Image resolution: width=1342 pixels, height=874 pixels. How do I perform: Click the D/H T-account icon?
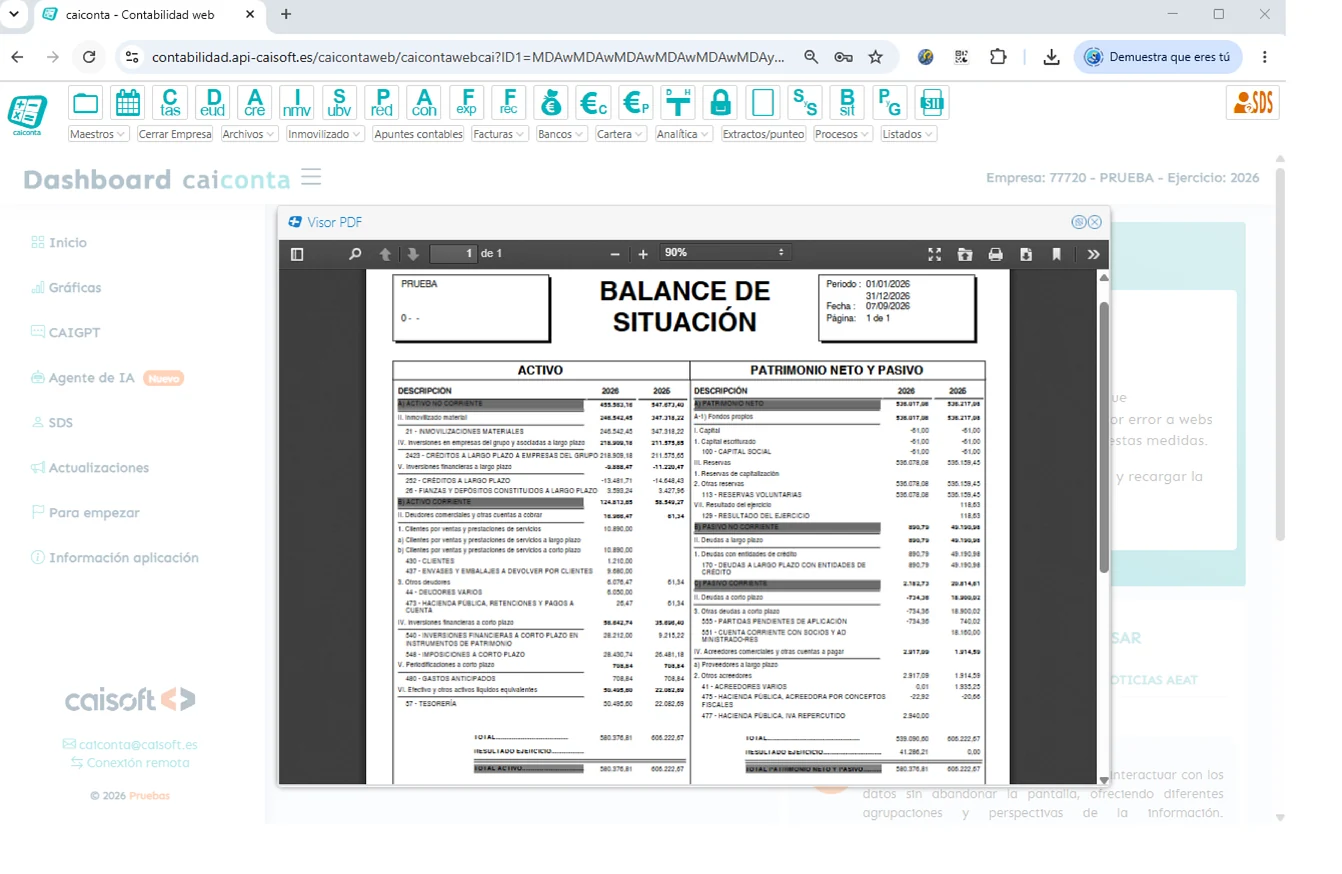click(x=678, y=102)
